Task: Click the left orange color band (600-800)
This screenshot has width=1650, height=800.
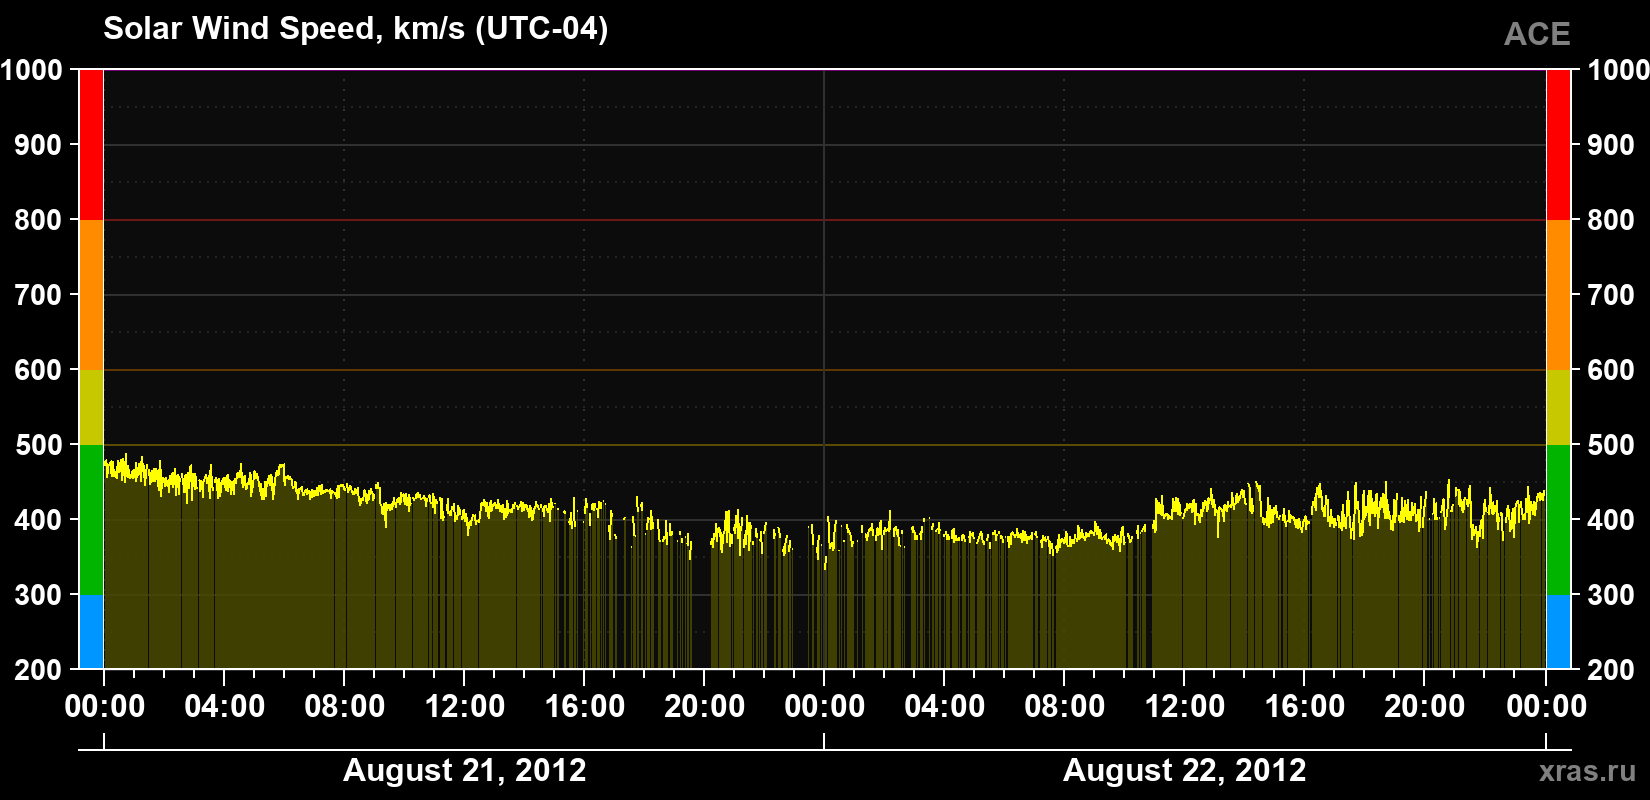Action: click(x=91, y=295)
